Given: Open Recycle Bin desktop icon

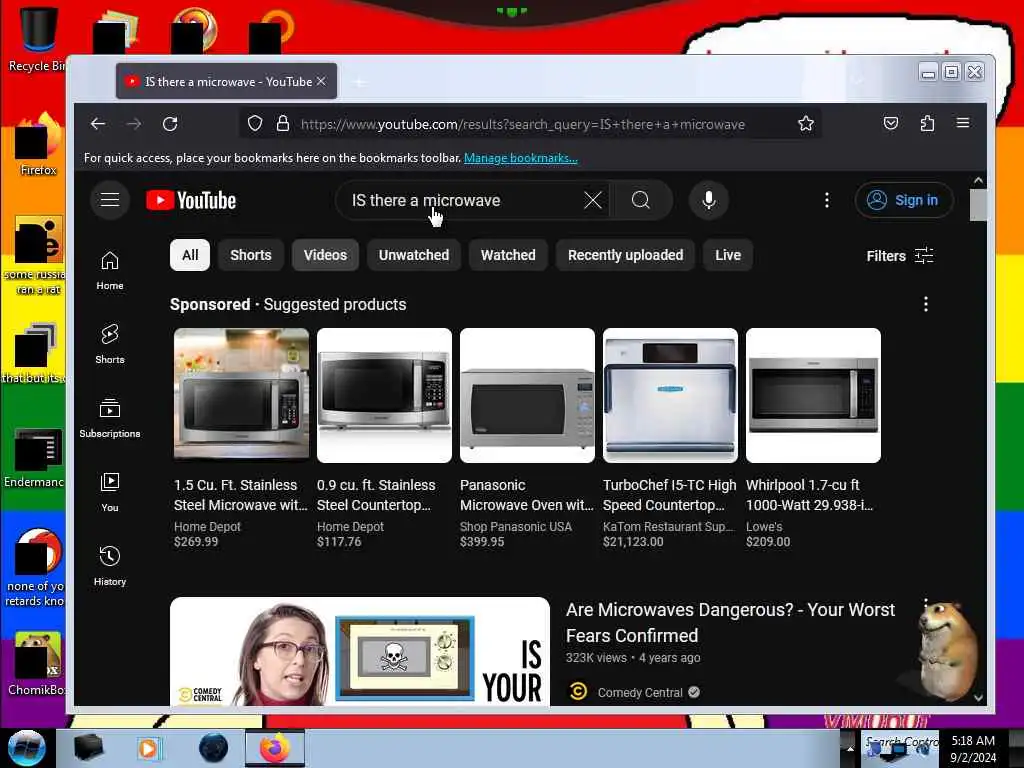Looking at the screenshot, I should (36, 39).
